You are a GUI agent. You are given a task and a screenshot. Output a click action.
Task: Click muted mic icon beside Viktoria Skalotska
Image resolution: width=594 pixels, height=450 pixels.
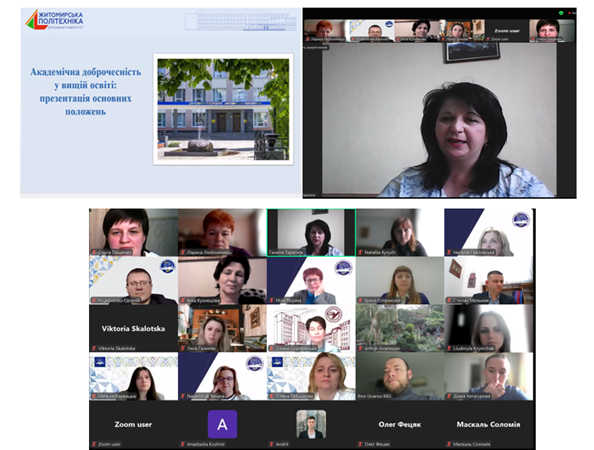tap(94, 348)
